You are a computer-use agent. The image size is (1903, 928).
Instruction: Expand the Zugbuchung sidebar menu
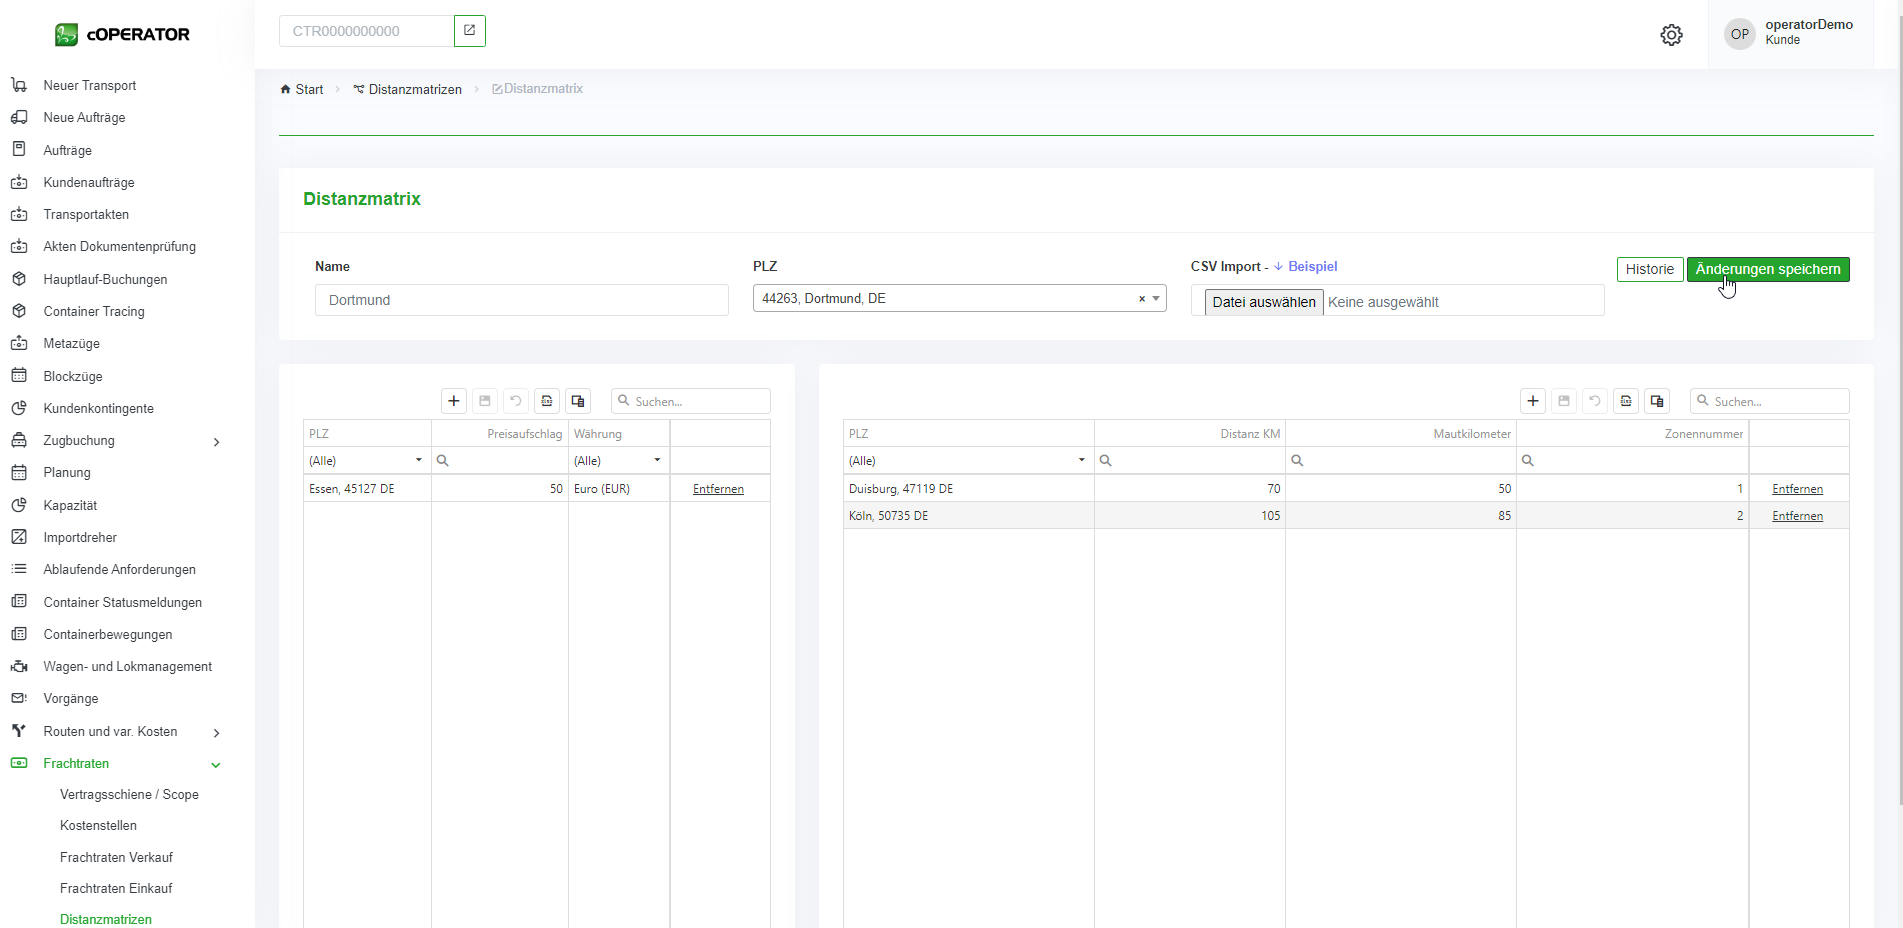point(216,441)
